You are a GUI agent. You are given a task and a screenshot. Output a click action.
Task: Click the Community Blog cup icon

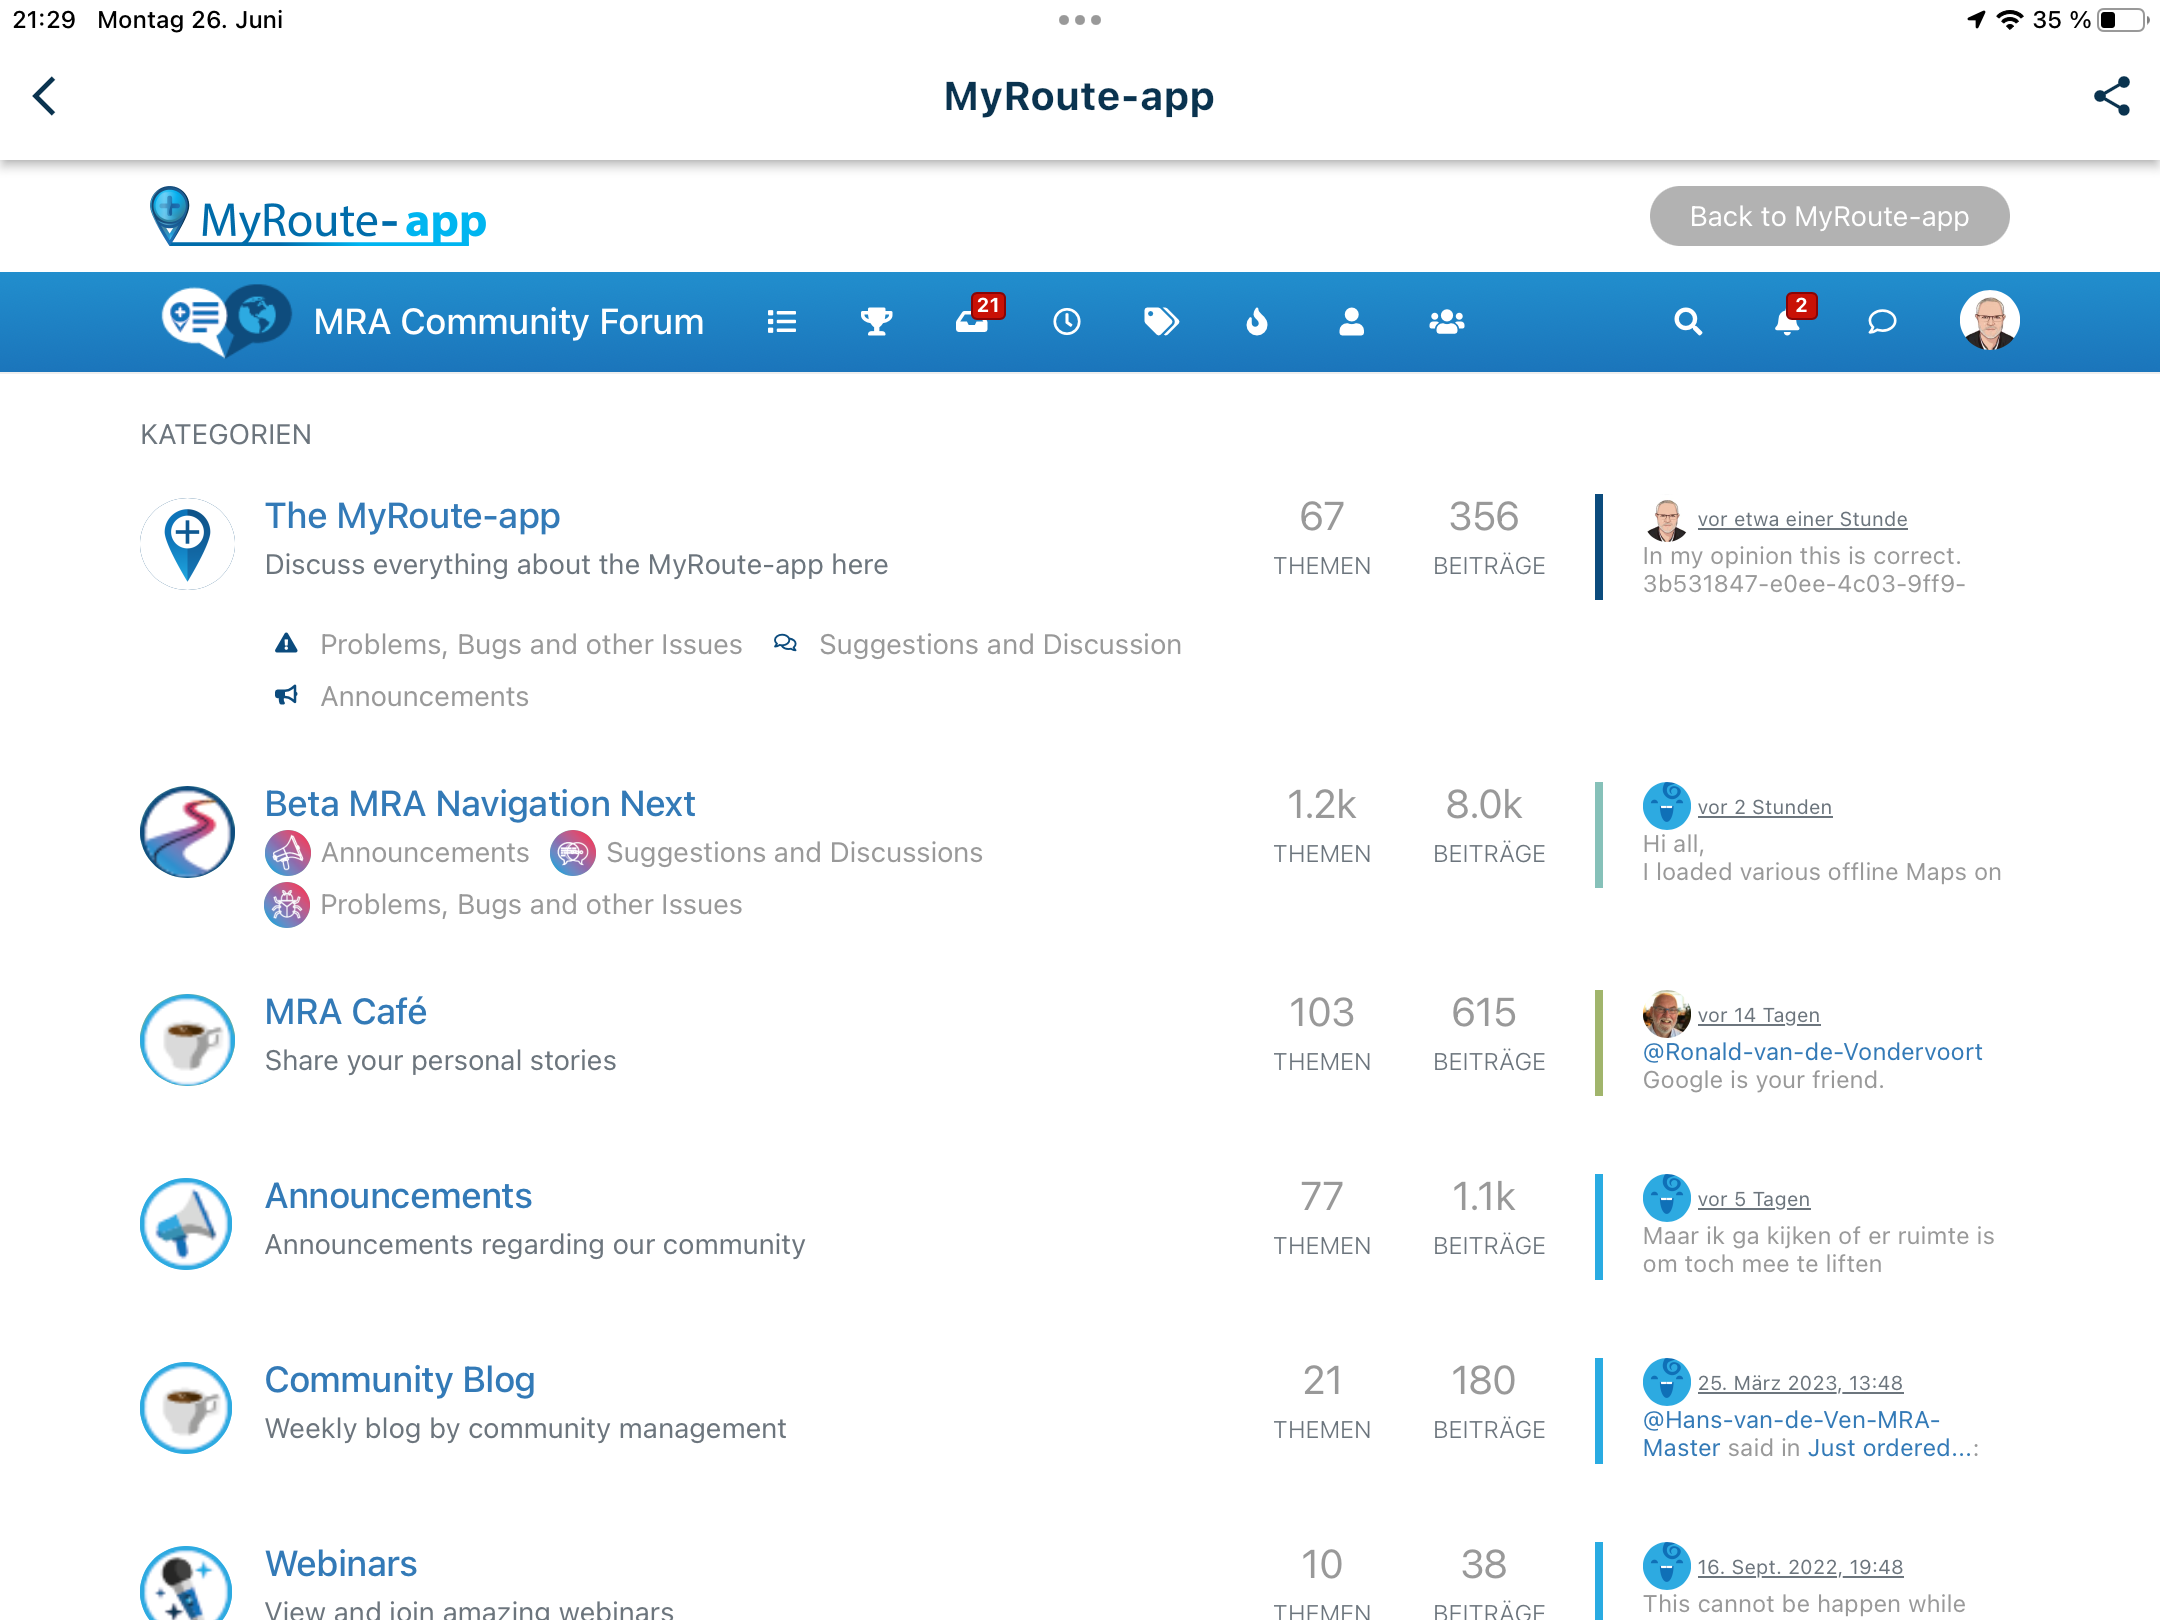tap(187, 1408)
